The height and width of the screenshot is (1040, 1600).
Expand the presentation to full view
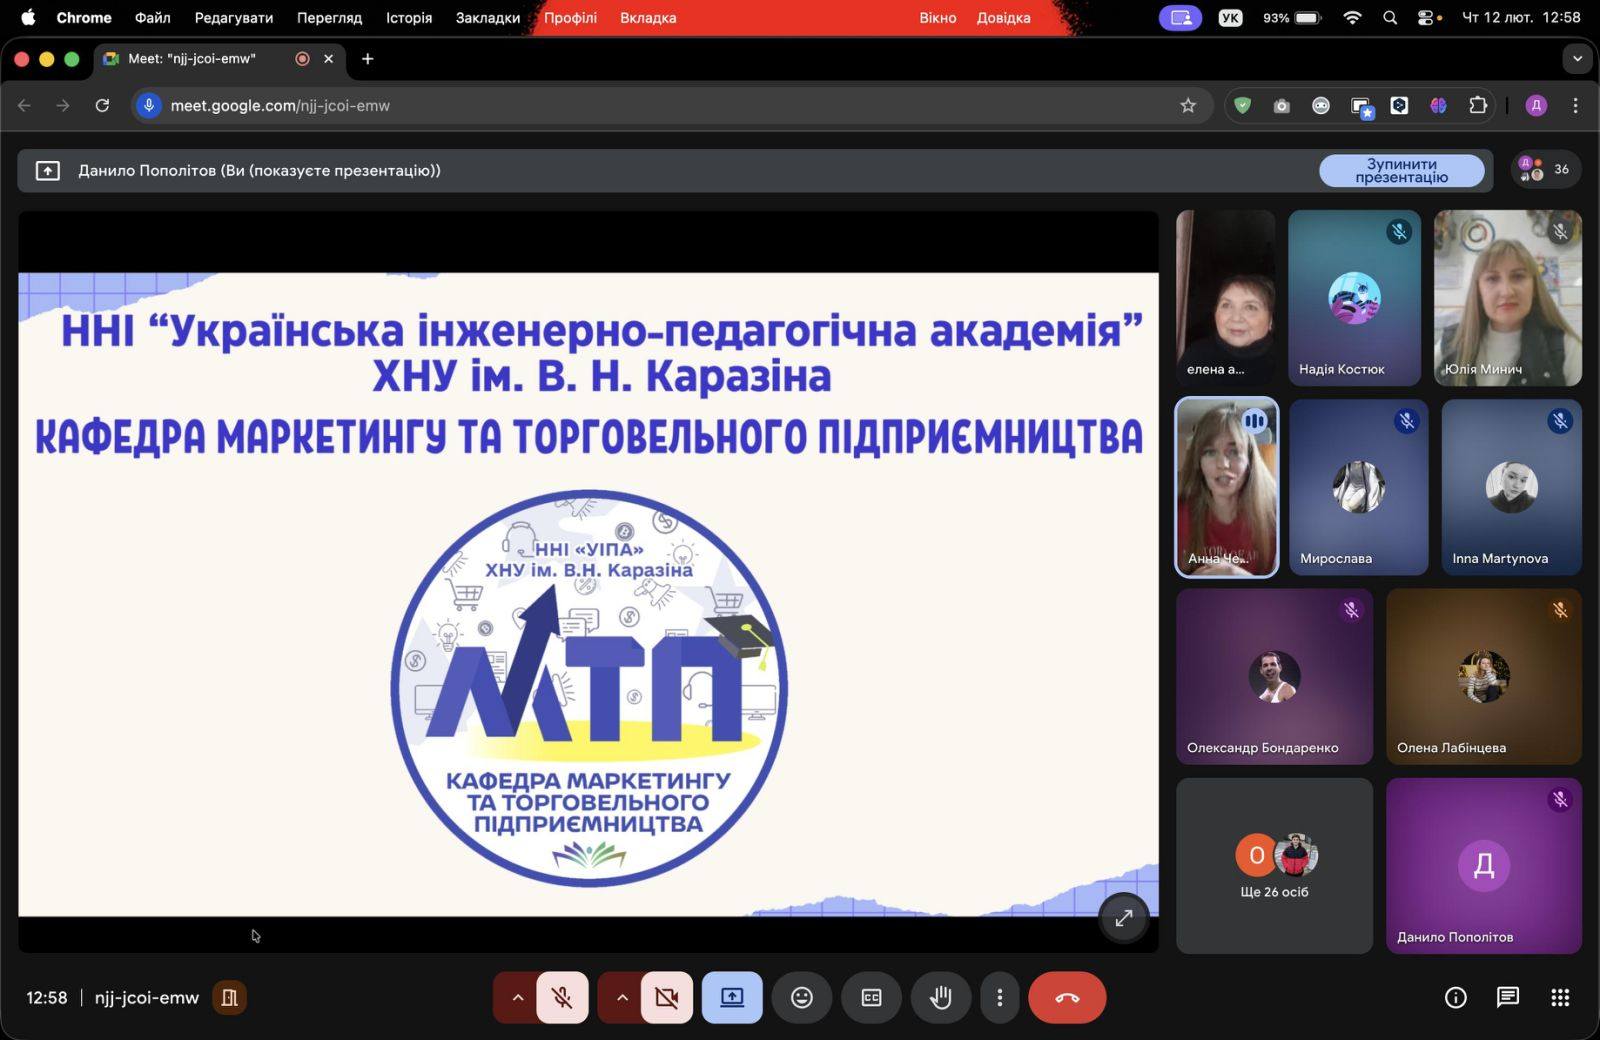[x=1123, y=917]
